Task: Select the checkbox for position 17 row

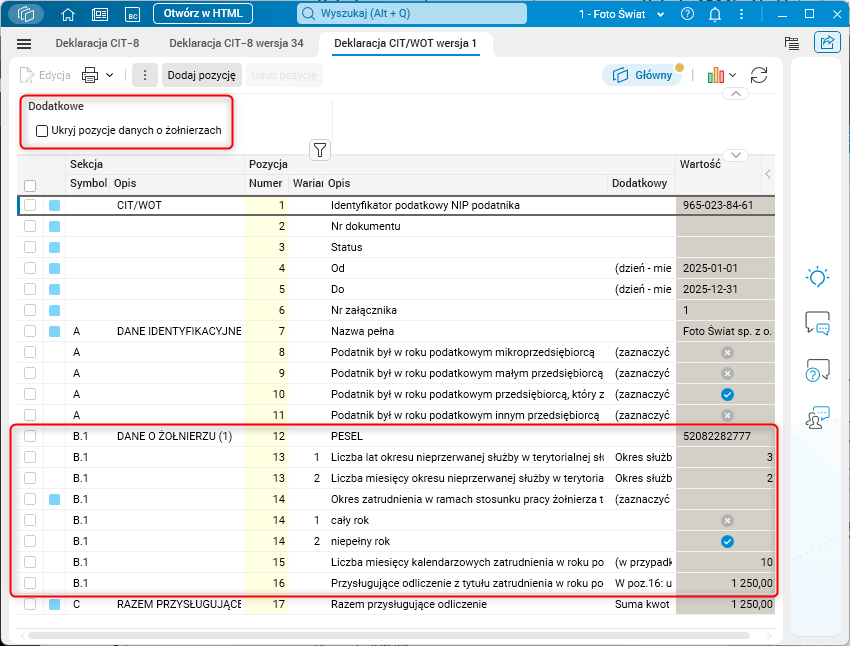Action: (x=30, y=604)
